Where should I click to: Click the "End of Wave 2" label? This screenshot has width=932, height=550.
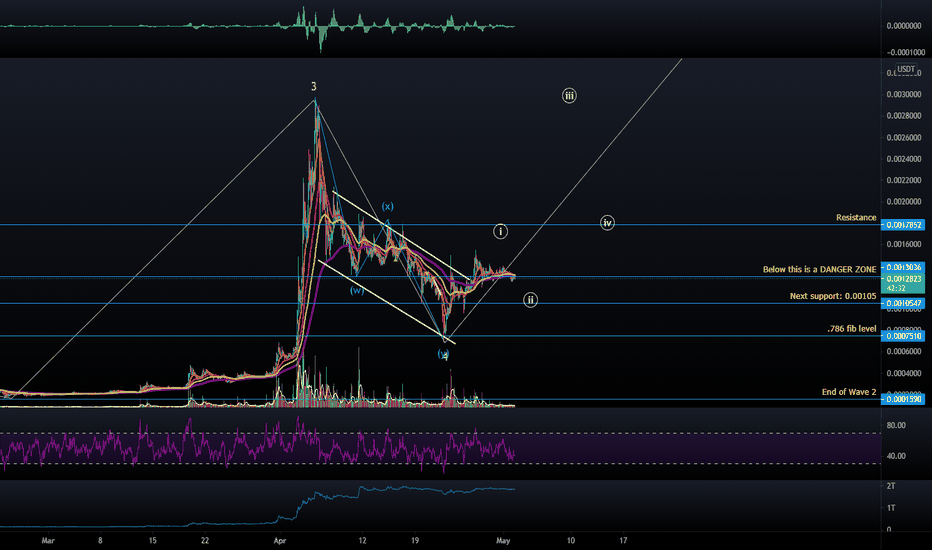coord(849,392)
